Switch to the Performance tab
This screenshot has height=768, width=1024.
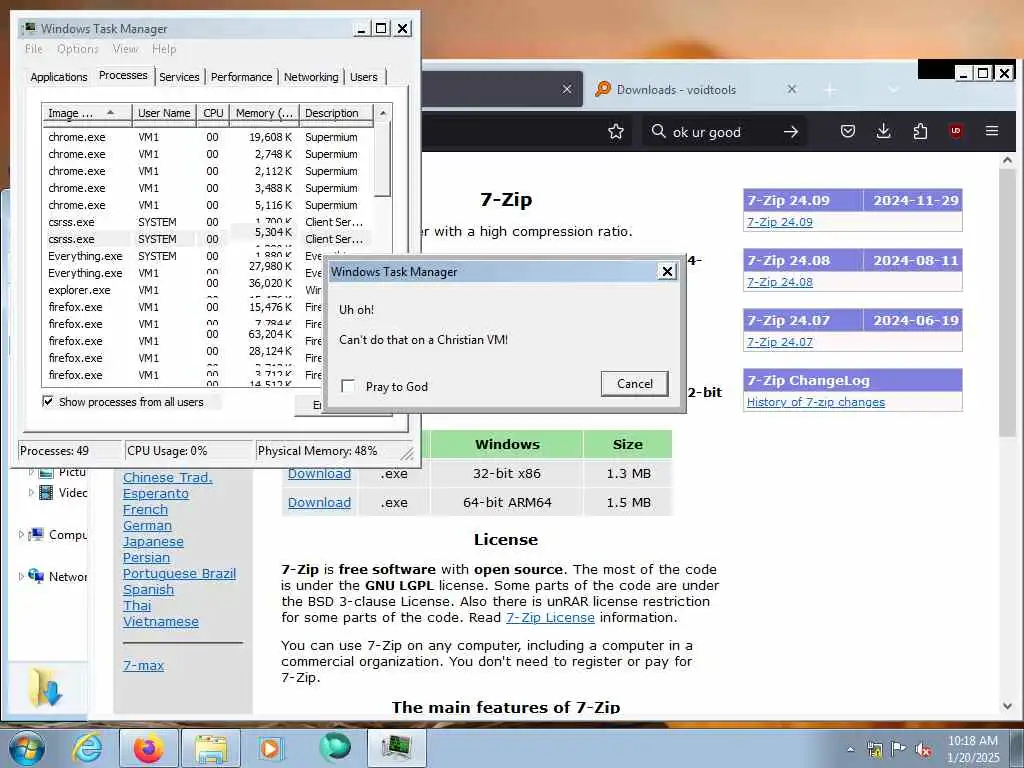pyautogui.click(x=241, y=77)
